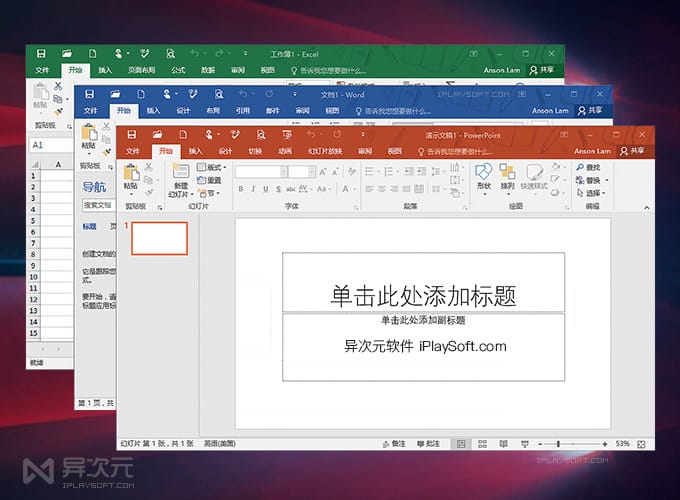Open the font color A dropdown arrow
This screenshot has height=500, width=680.
click(354, 189)
